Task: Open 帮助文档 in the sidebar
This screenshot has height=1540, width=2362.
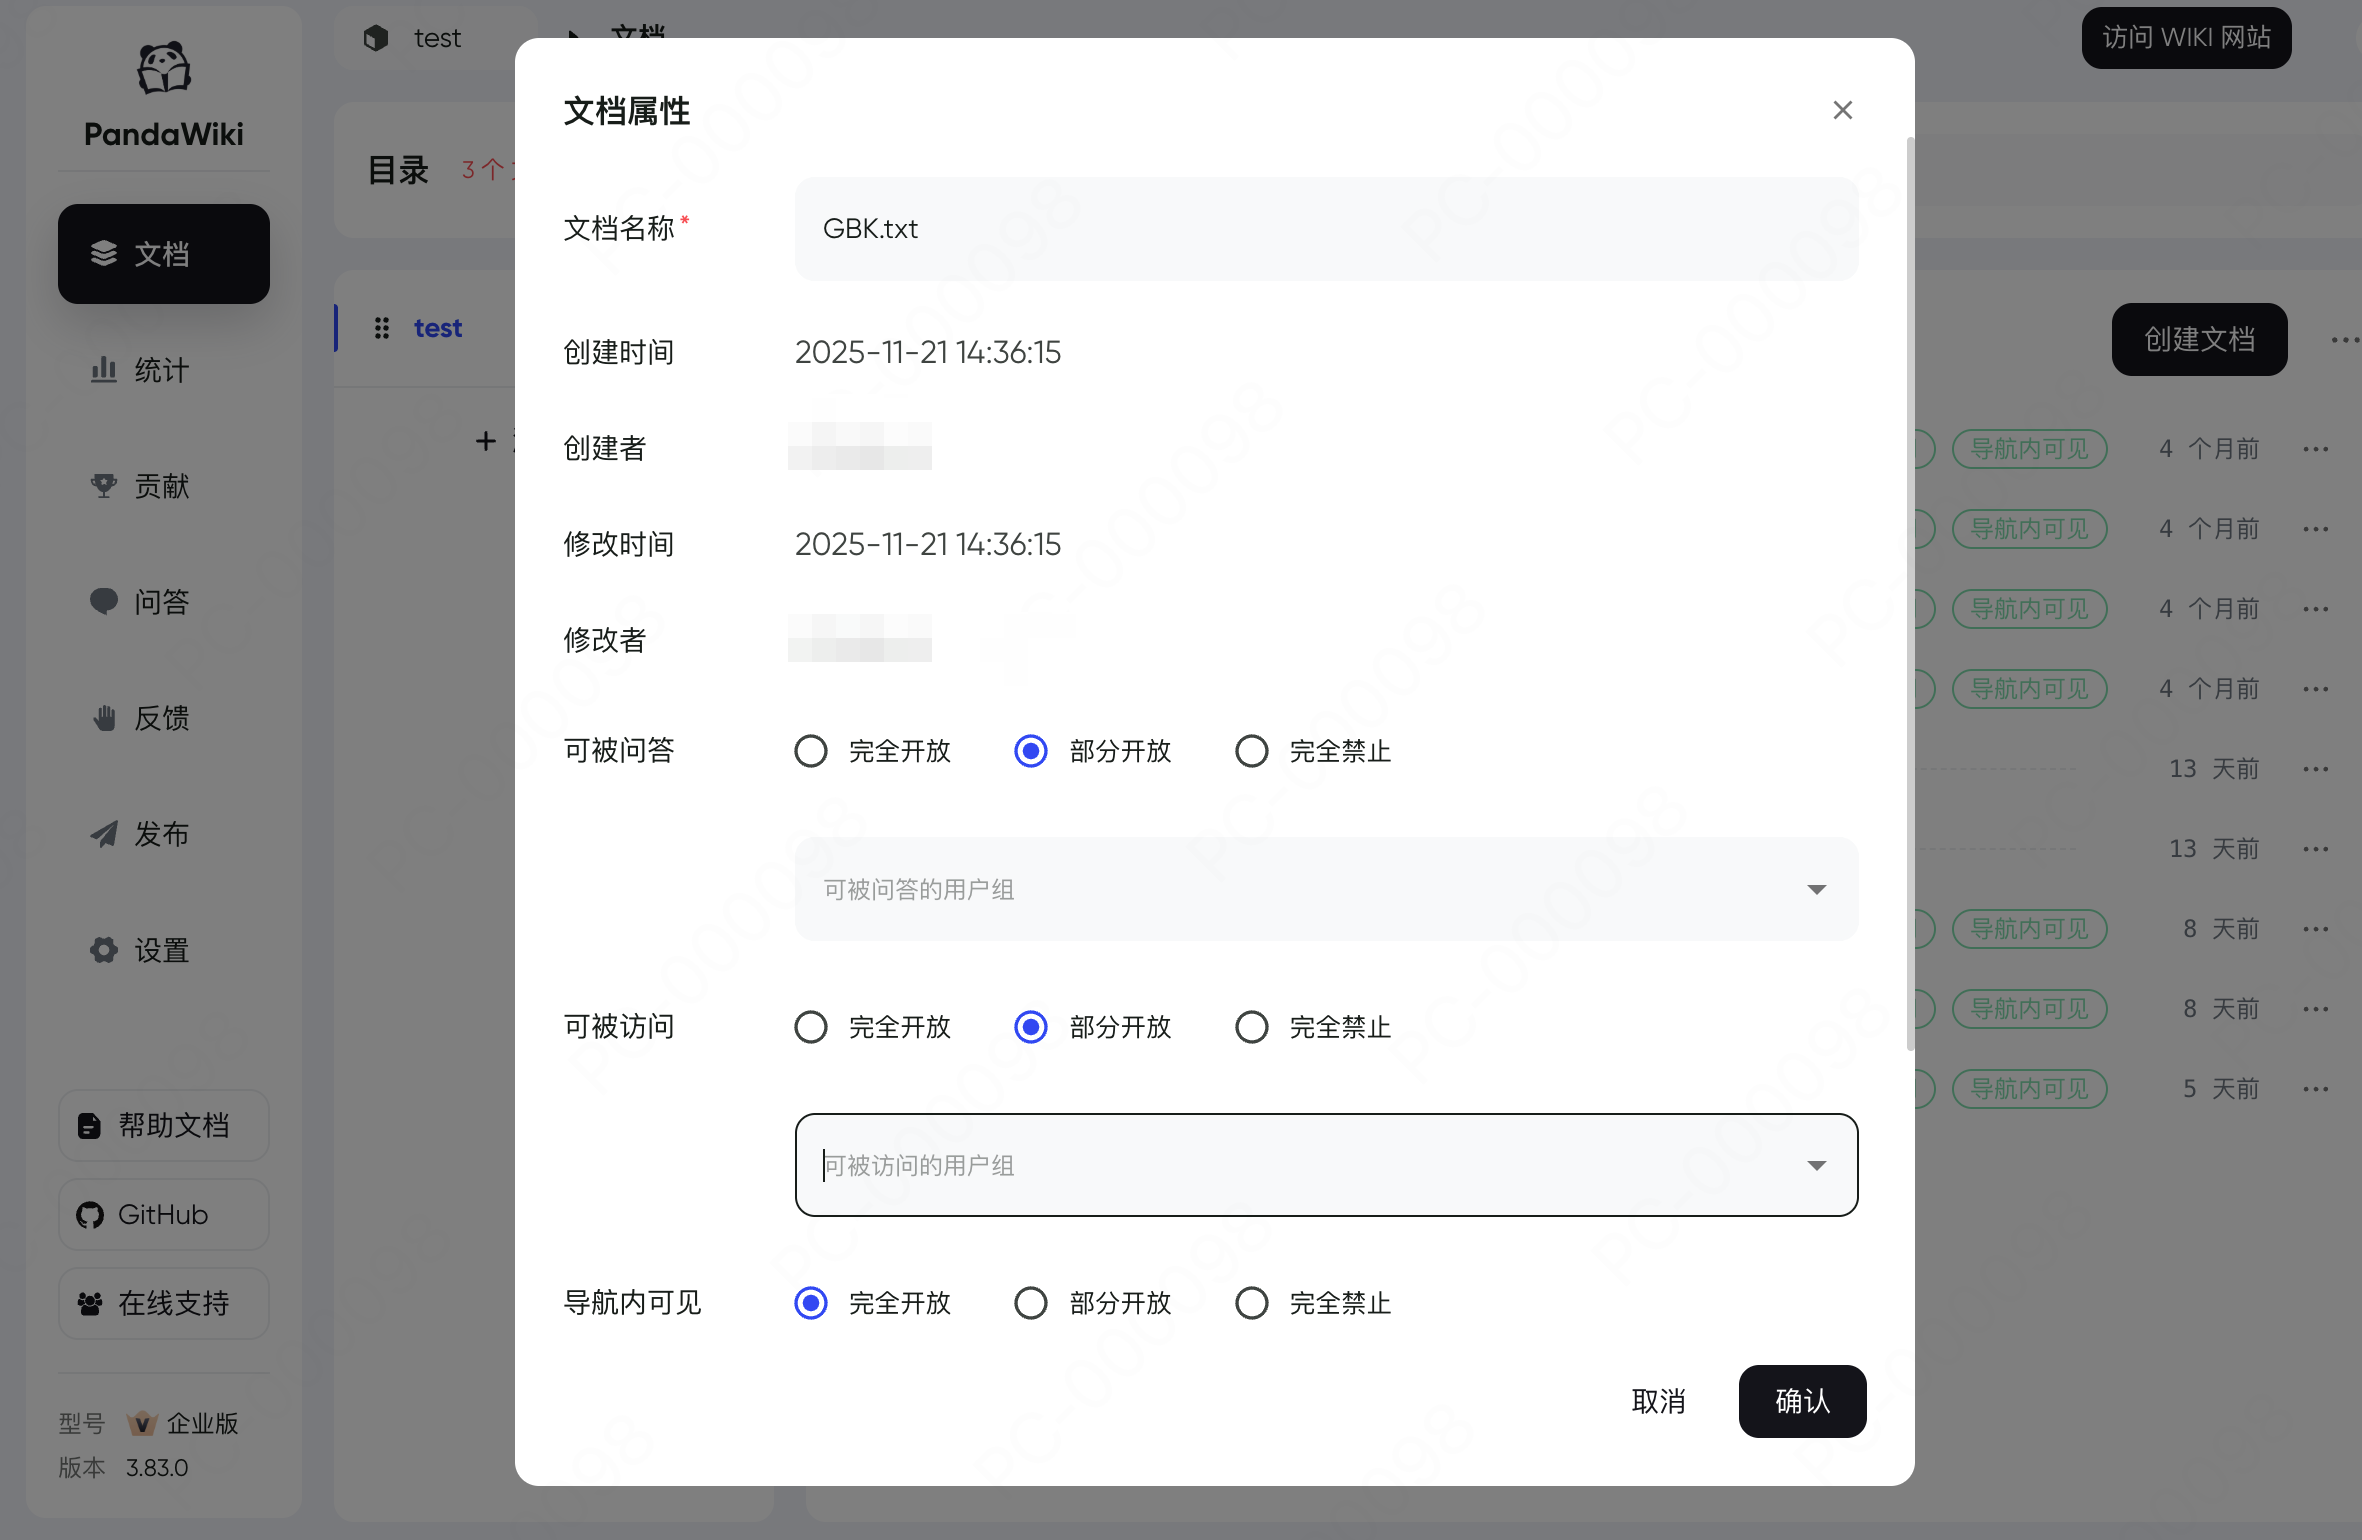Action: click(164, 1125)
